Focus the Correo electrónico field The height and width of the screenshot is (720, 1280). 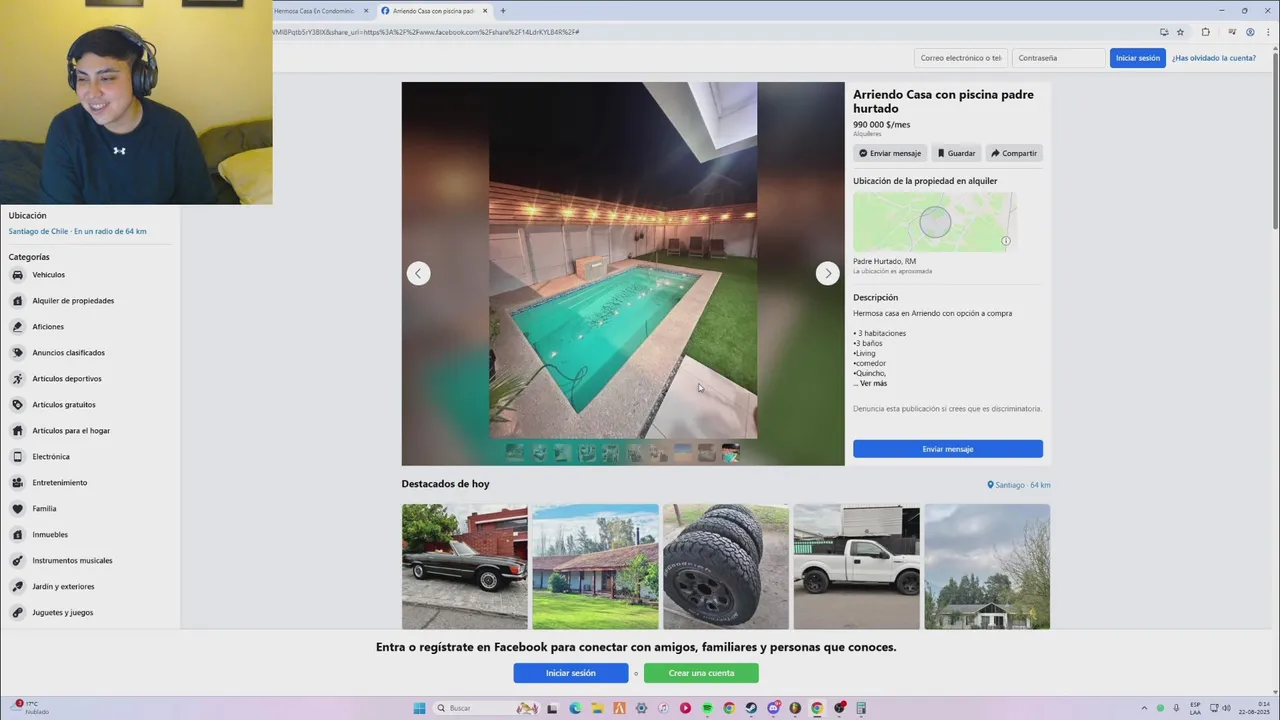pos(961,58)
